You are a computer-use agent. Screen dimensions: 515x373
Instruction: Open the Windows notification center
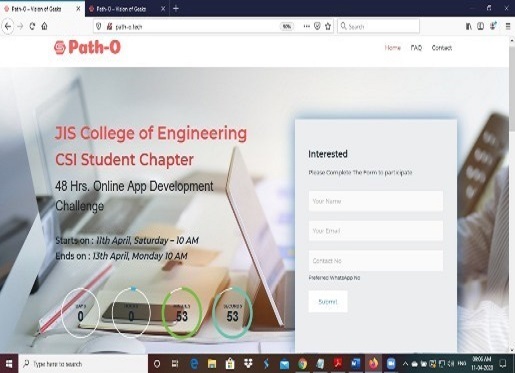click(x=503, y=363)
